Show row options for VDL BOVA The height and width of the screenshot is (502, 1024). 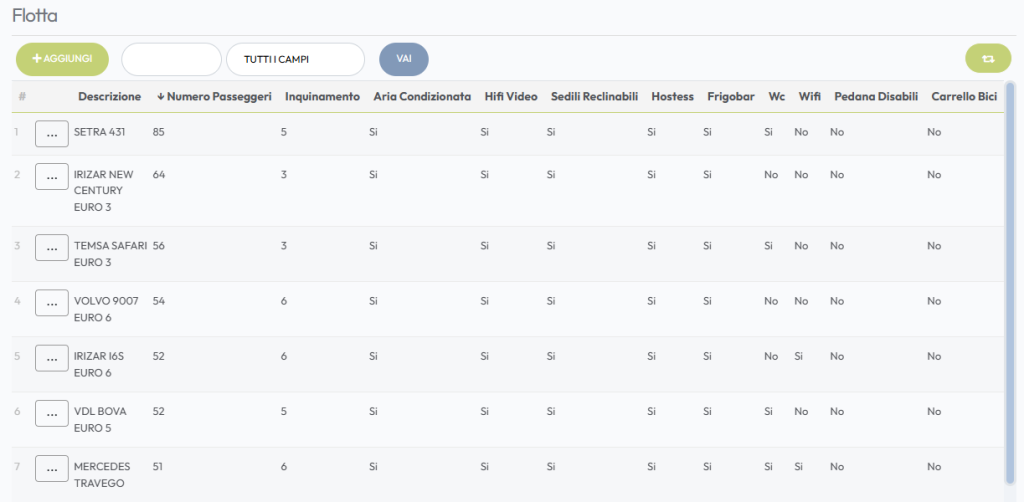pyautogui.click(x=52, y=413)
